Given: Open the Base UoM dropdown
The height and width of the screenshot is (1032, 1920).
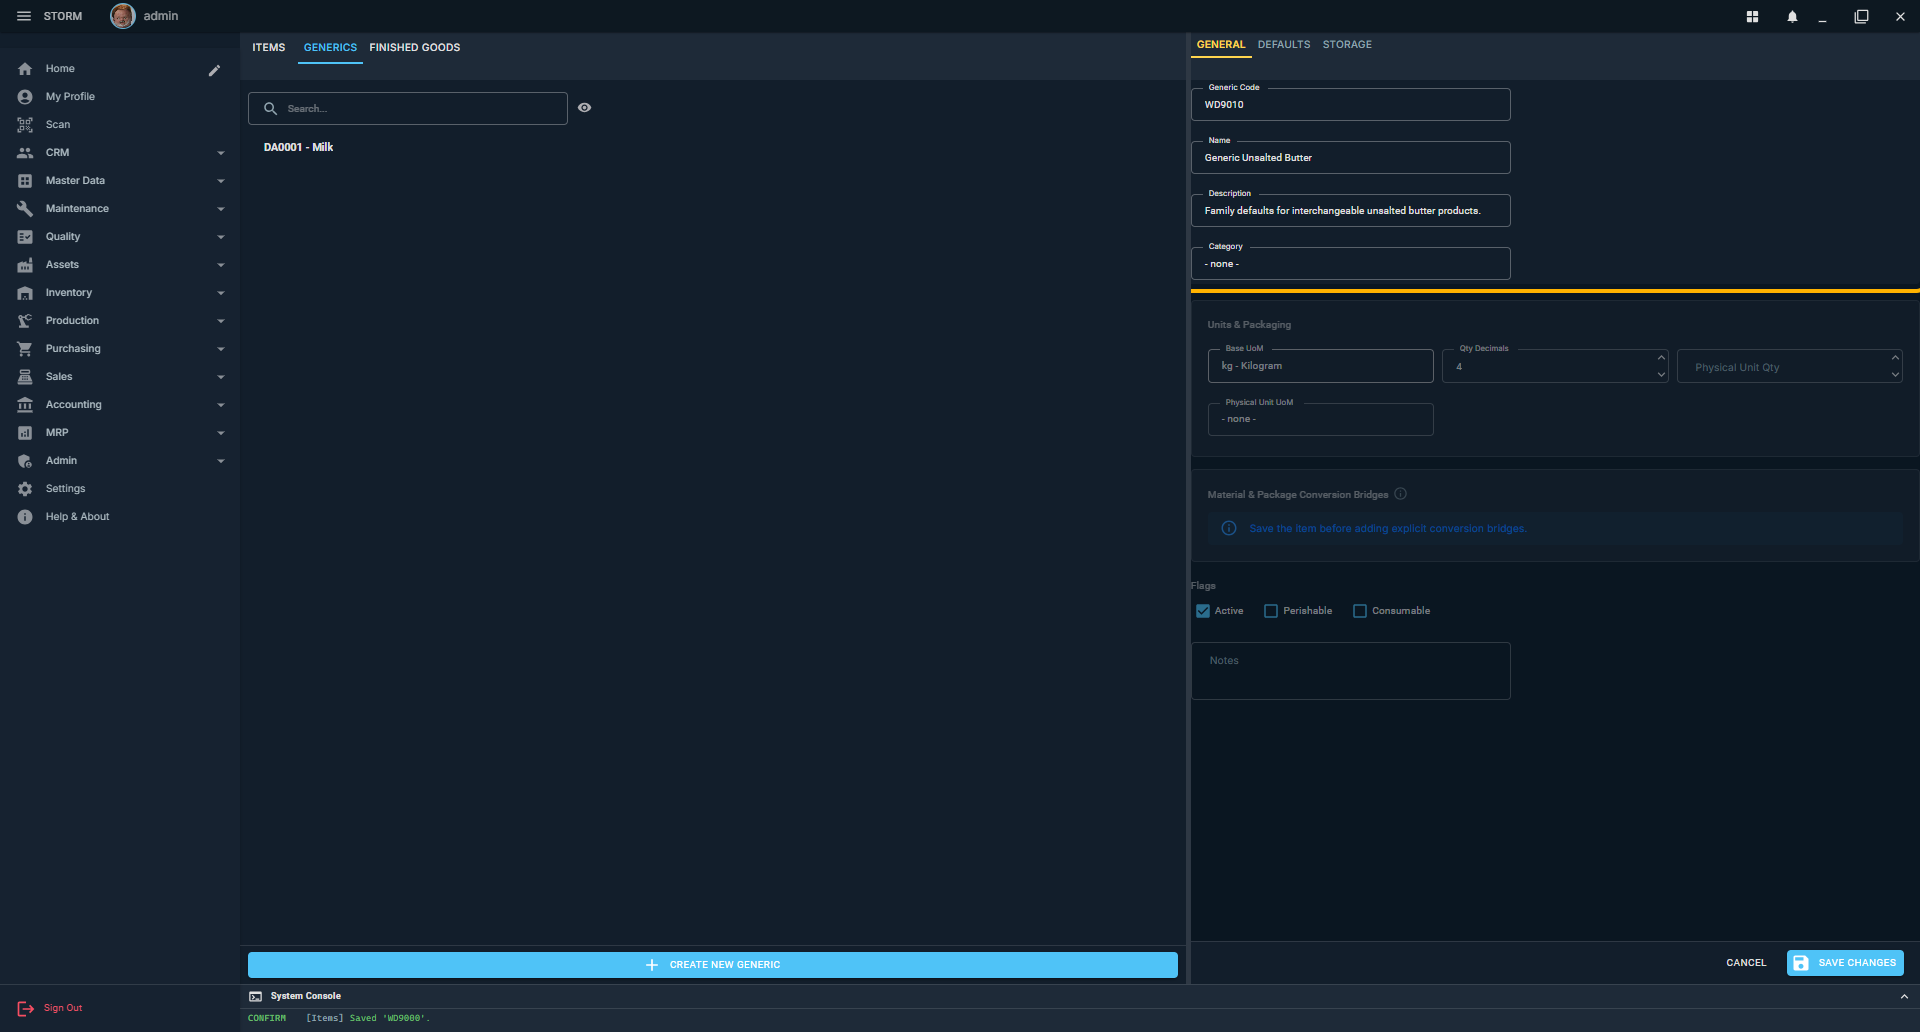Looking at the screenshot, I should tap(1320, 366).
